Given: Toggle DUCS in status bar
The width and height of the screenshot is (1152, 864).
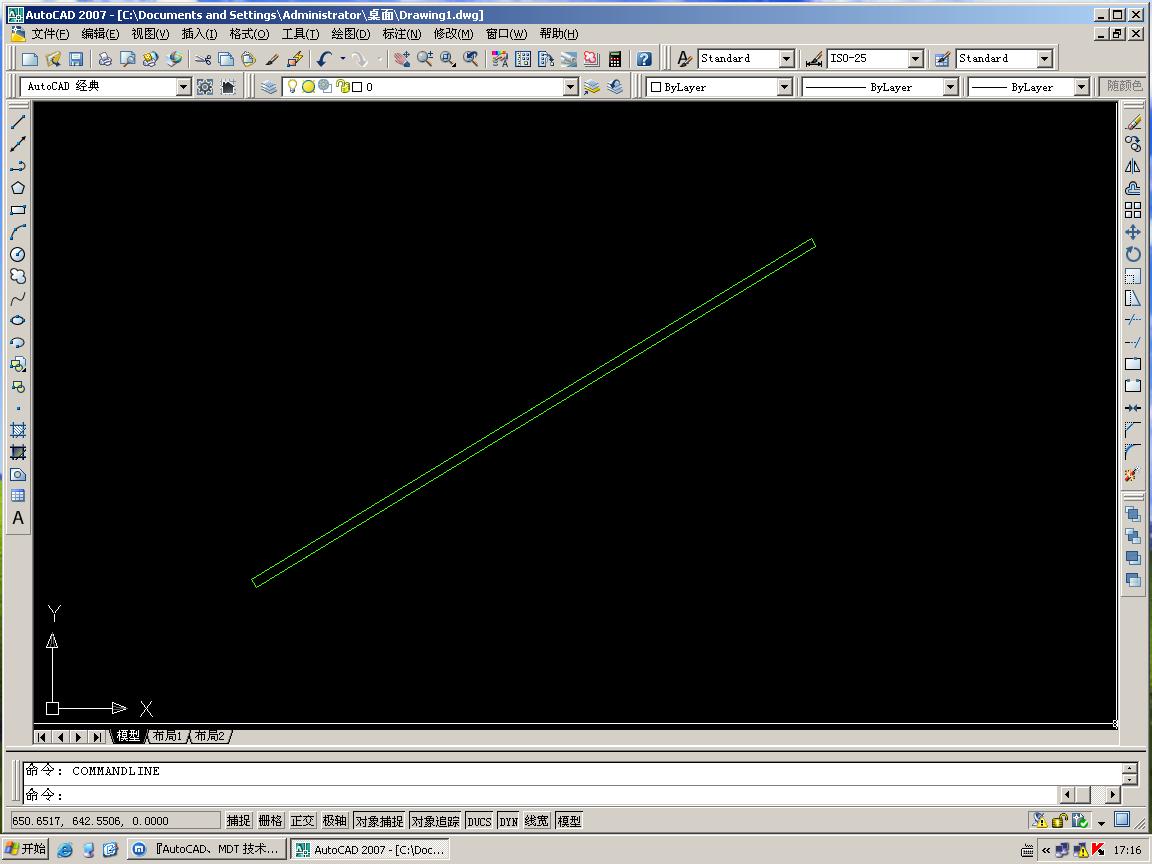Looking at the screenshot, I should click(479, 821).
